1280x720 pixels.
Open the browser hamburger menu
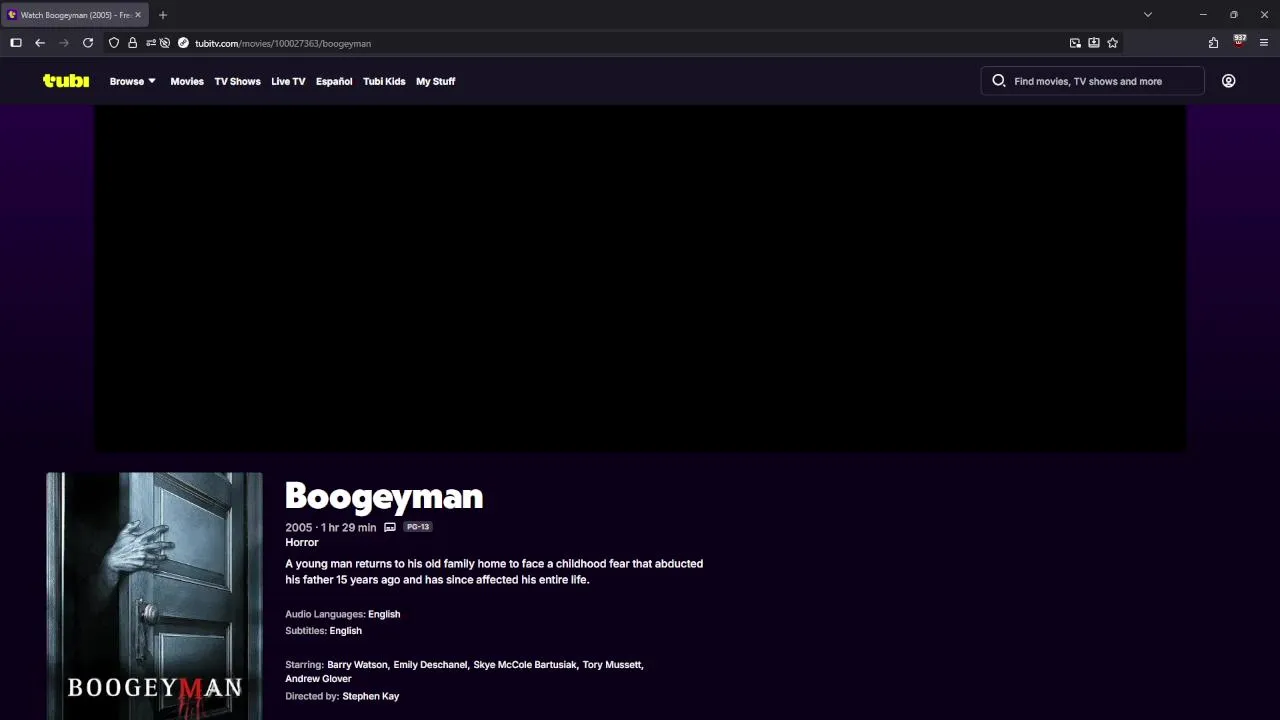[x=1264, y=43]
